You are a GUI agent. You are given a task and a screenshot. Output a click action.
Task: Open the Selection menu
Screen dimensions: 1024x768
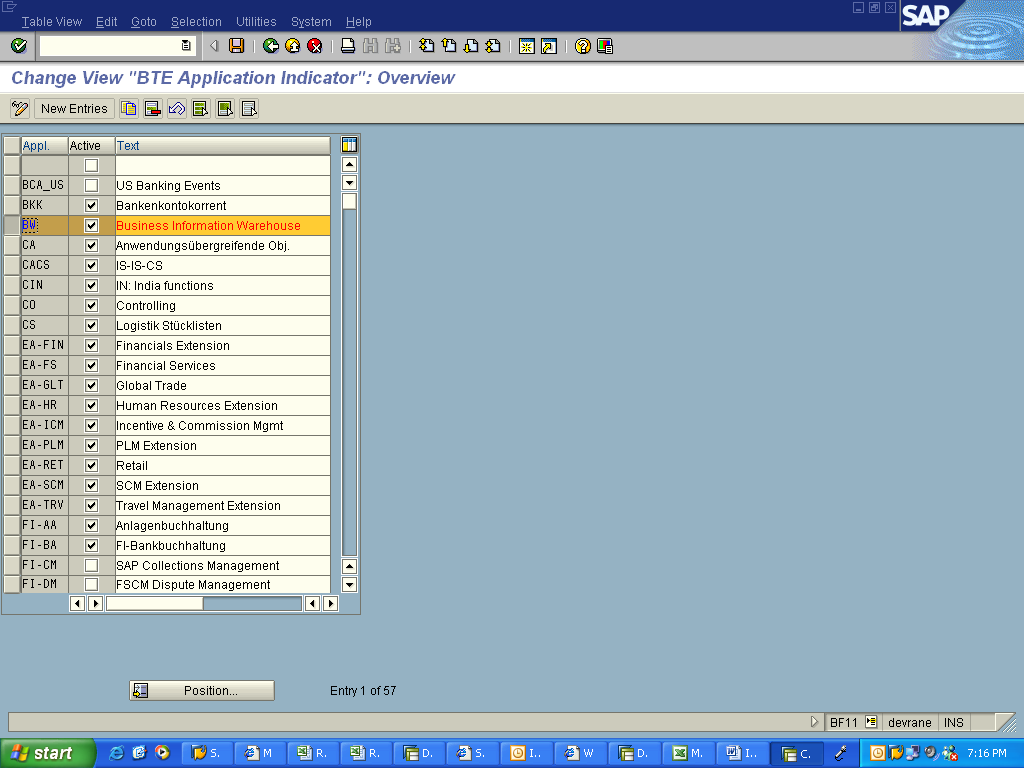196,22
